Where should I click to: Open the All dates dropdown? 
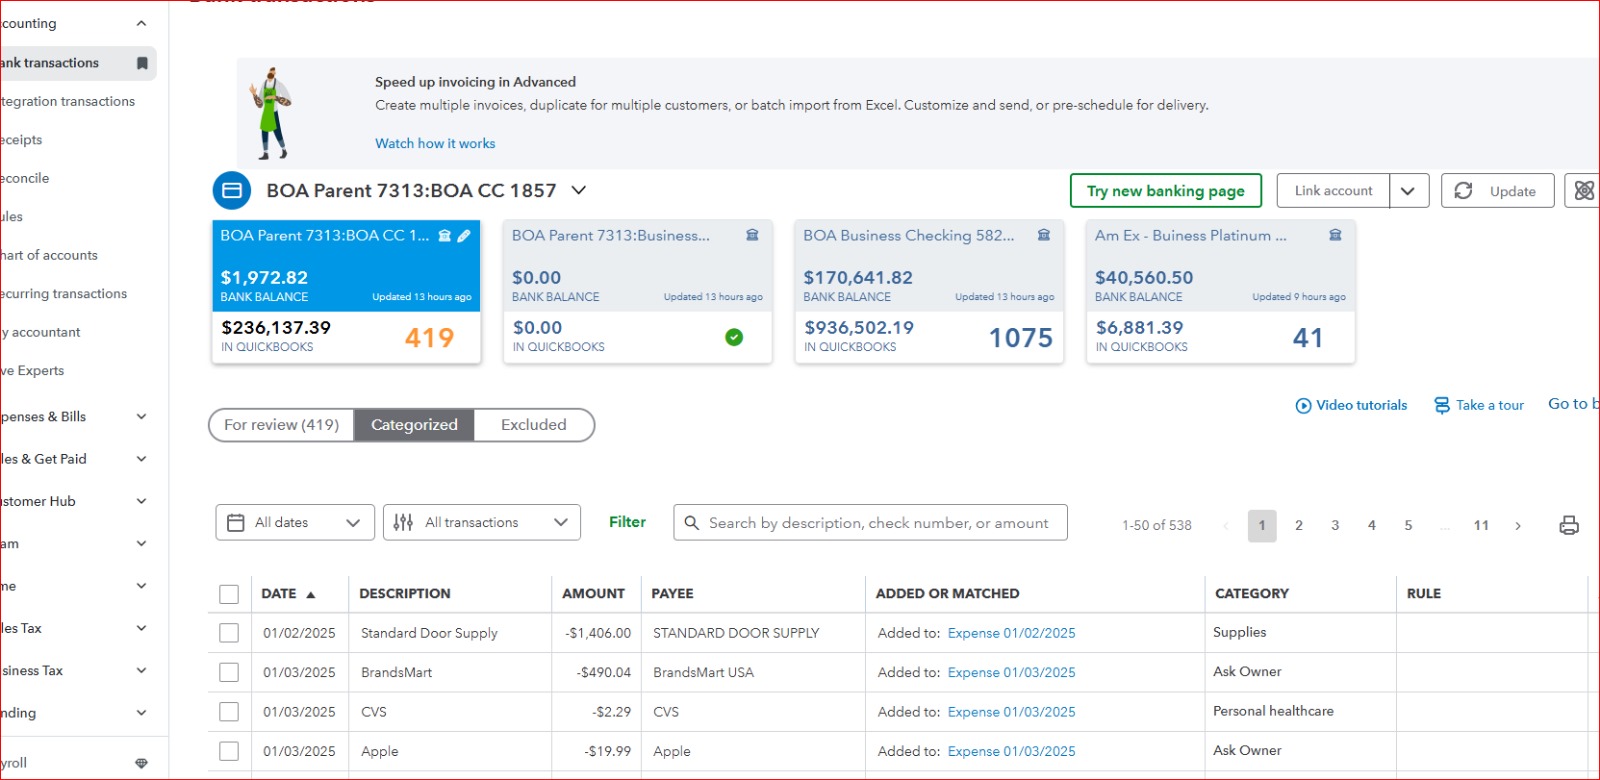[x=295, y=522]
